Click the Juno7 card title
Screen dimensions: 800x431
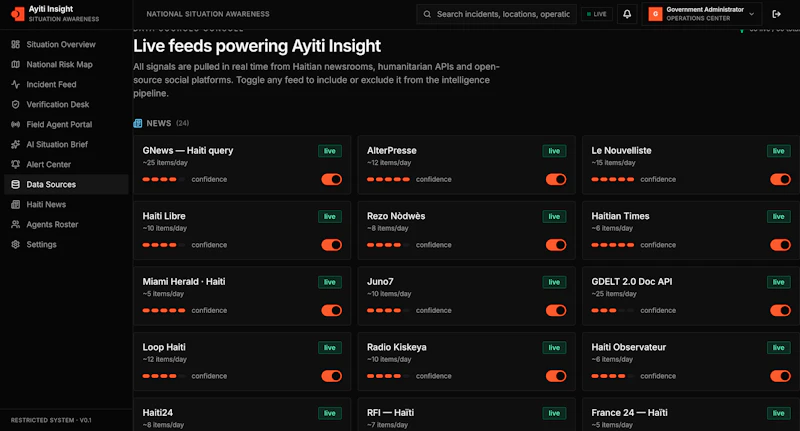(380, 282)
